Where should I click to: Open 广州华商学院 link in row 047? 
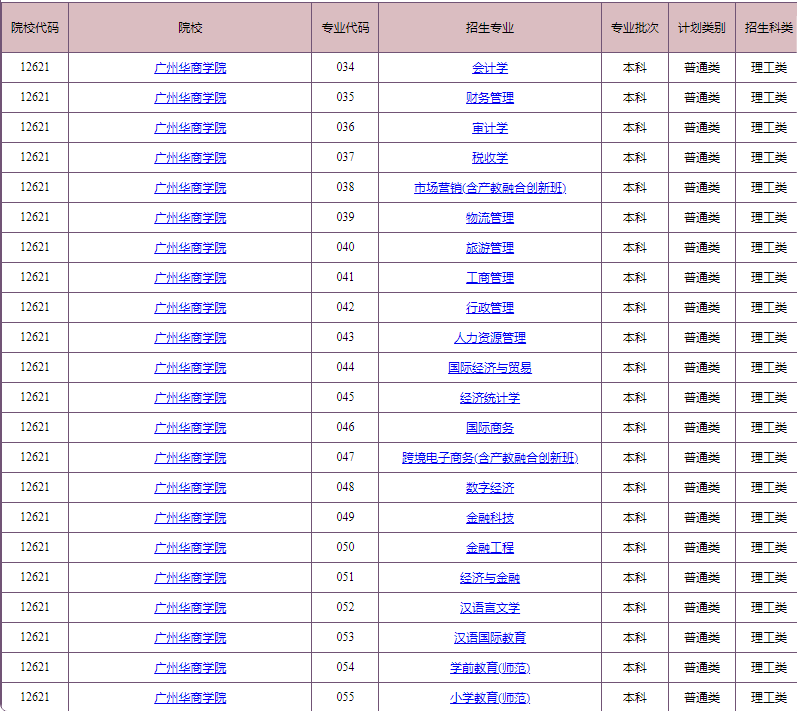tap(190, 457)
